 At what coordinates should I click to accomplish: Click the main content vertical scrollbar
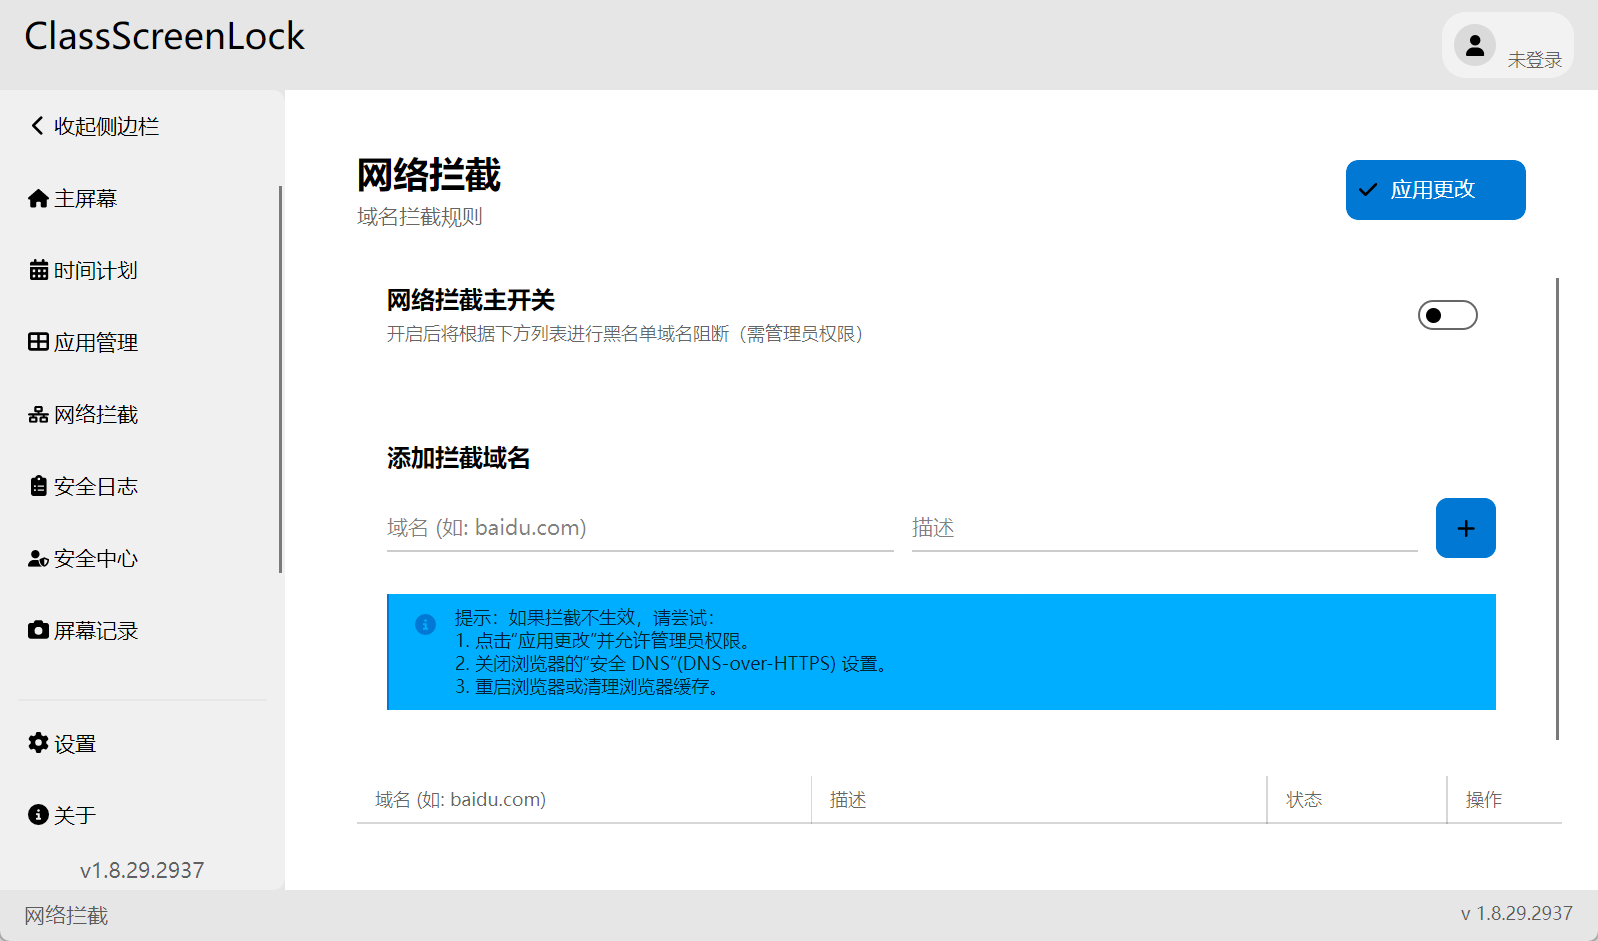(1557, 509)
